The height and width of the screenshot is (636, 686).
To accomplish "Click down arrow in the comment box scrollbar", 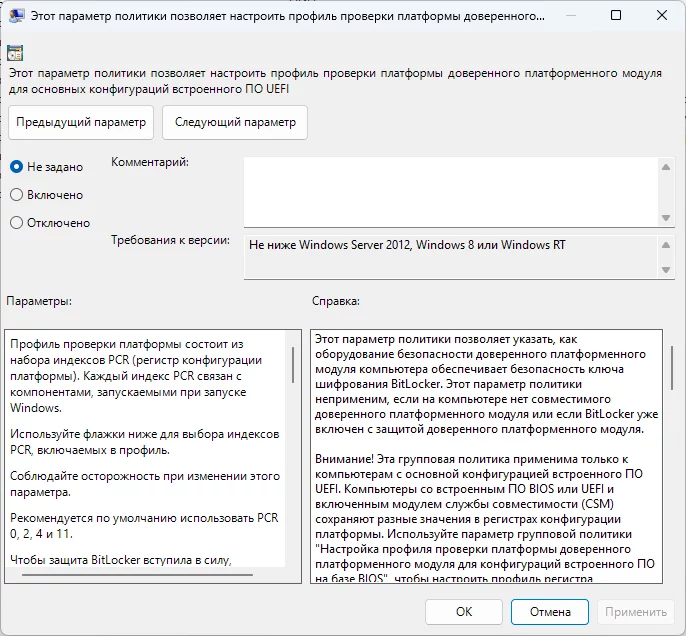I will pos(665,216).
